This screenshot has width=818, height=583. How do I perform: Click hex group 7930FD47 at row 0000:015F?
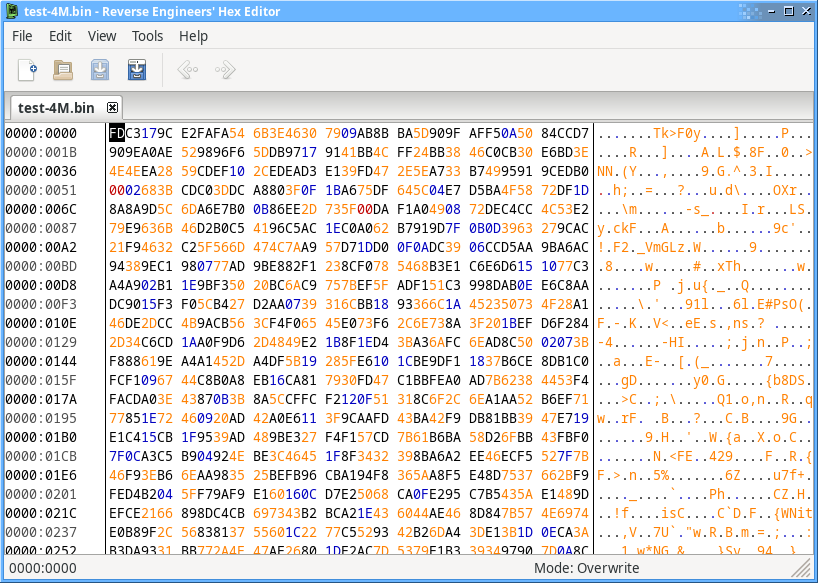click(x=357, y=381)
